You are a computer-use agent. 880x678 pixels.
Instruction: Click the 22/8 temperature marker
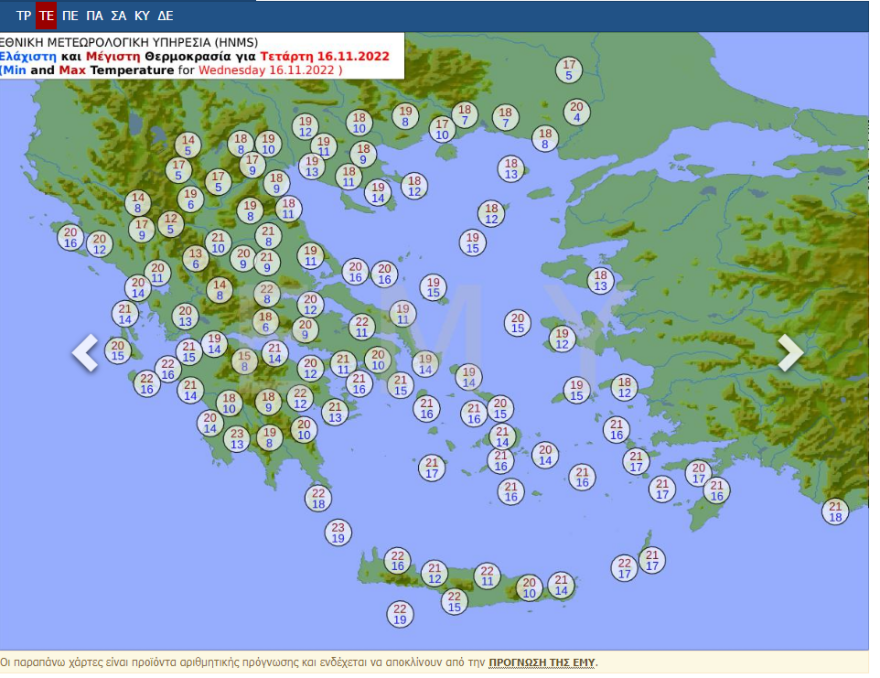[266, 294]
